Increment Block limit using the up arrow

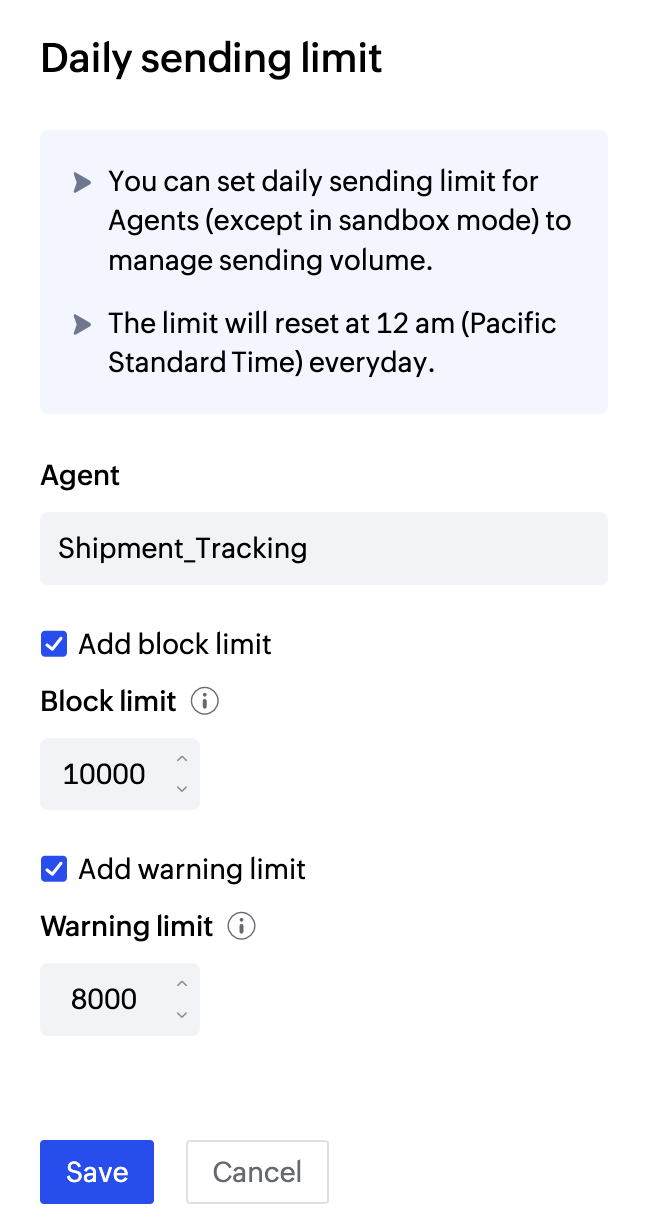click(x=182, y=760)
